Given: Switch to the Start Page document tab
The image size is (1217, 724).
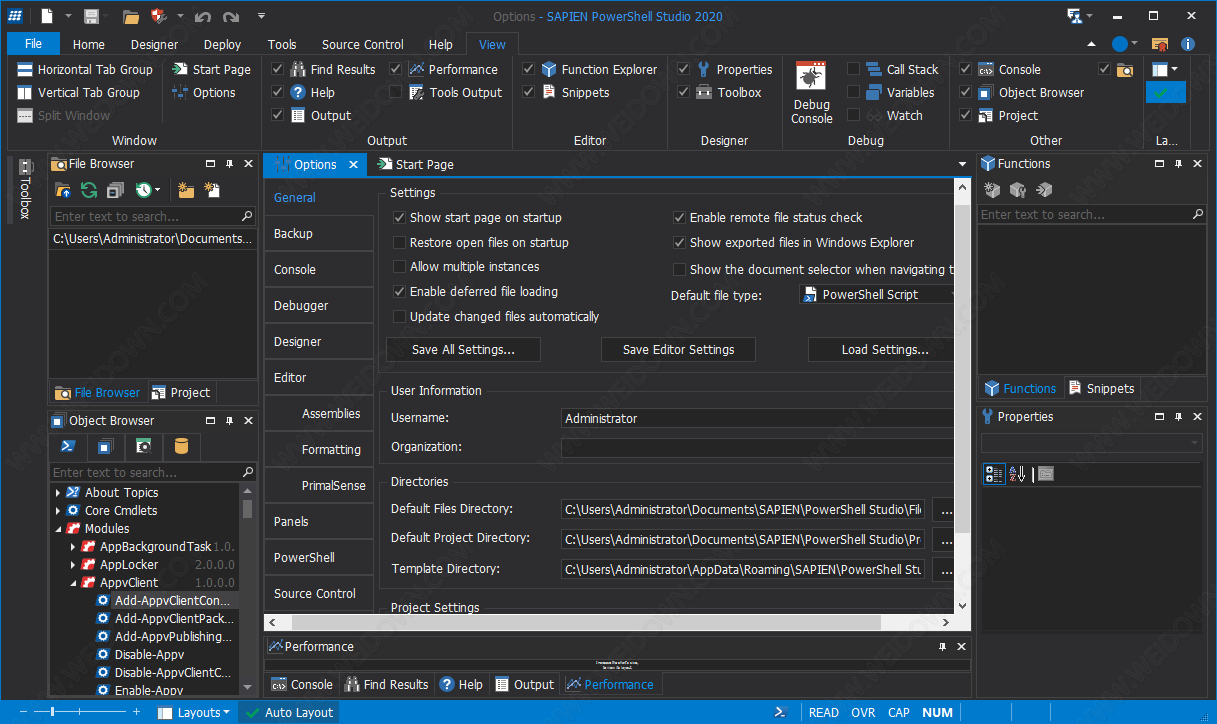Looking at the screenshot, I should [x=415, y=164].
